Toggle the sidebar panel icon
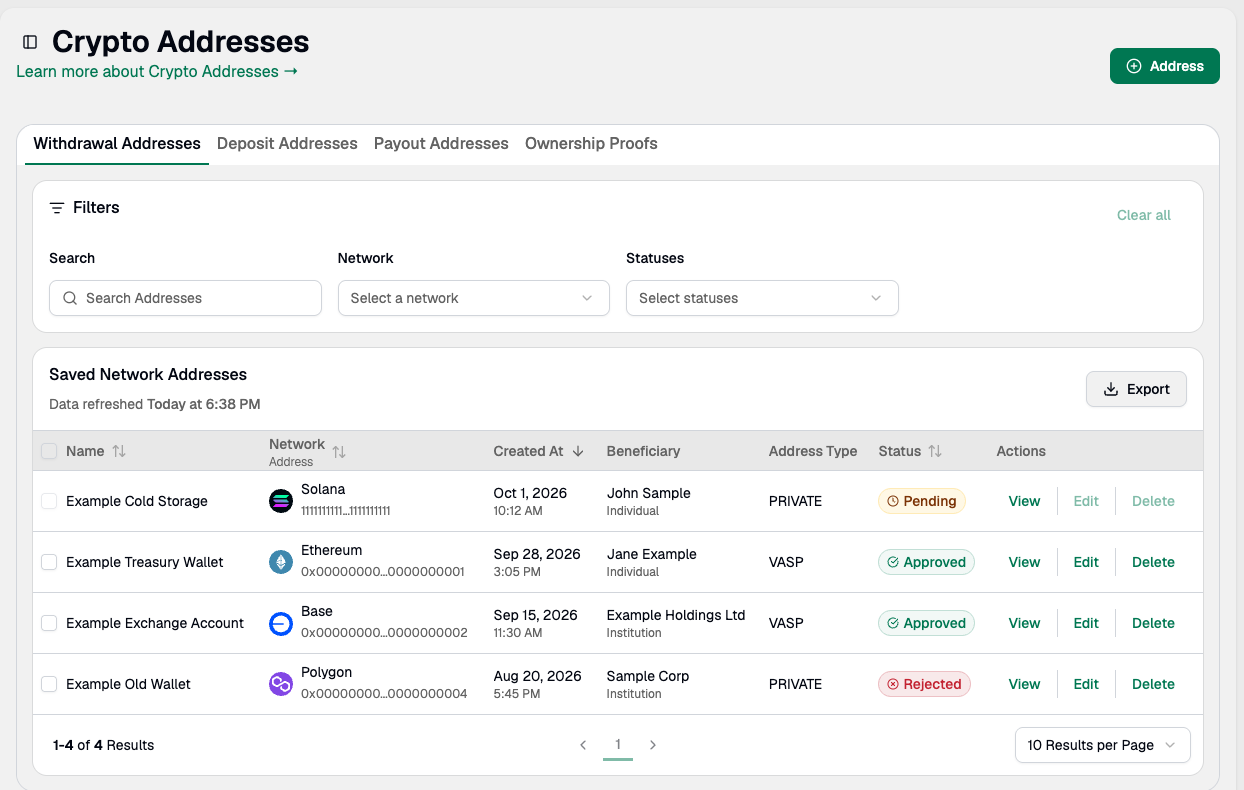The height and width of the screenshot is (790, 1244). [x=30, y=42]
